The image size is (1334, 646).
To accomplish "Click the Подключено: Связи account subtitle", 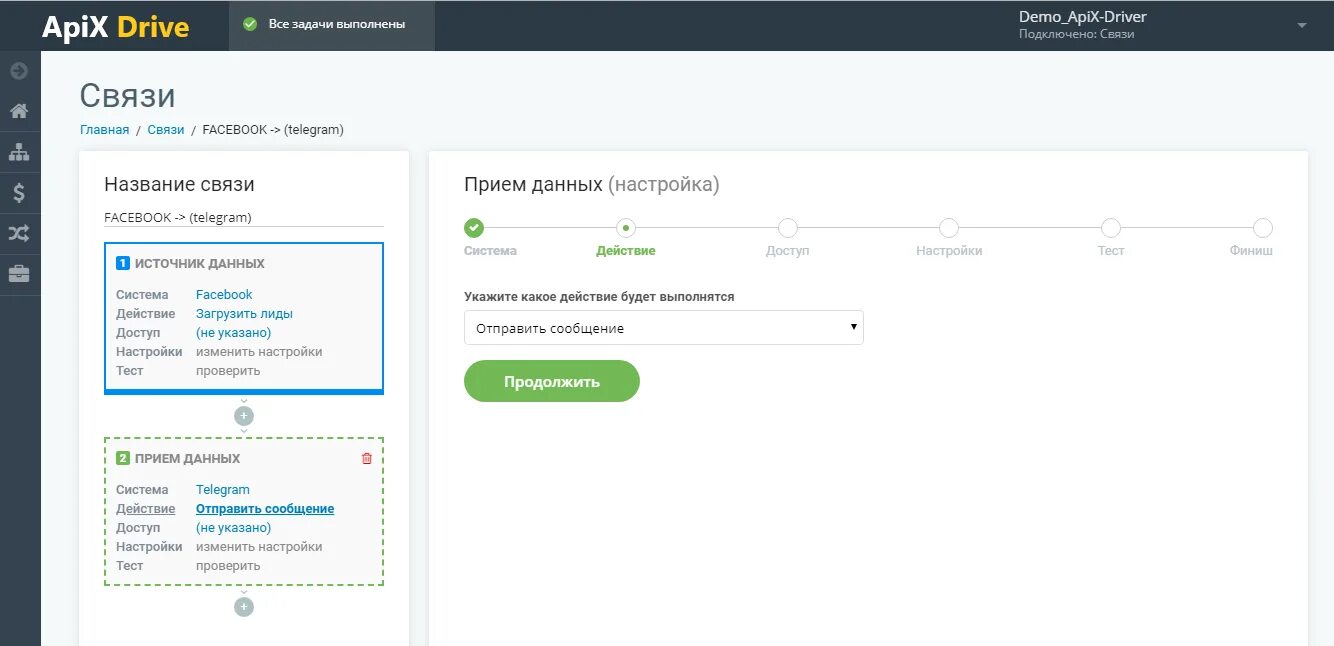I will pos(1076,35).
